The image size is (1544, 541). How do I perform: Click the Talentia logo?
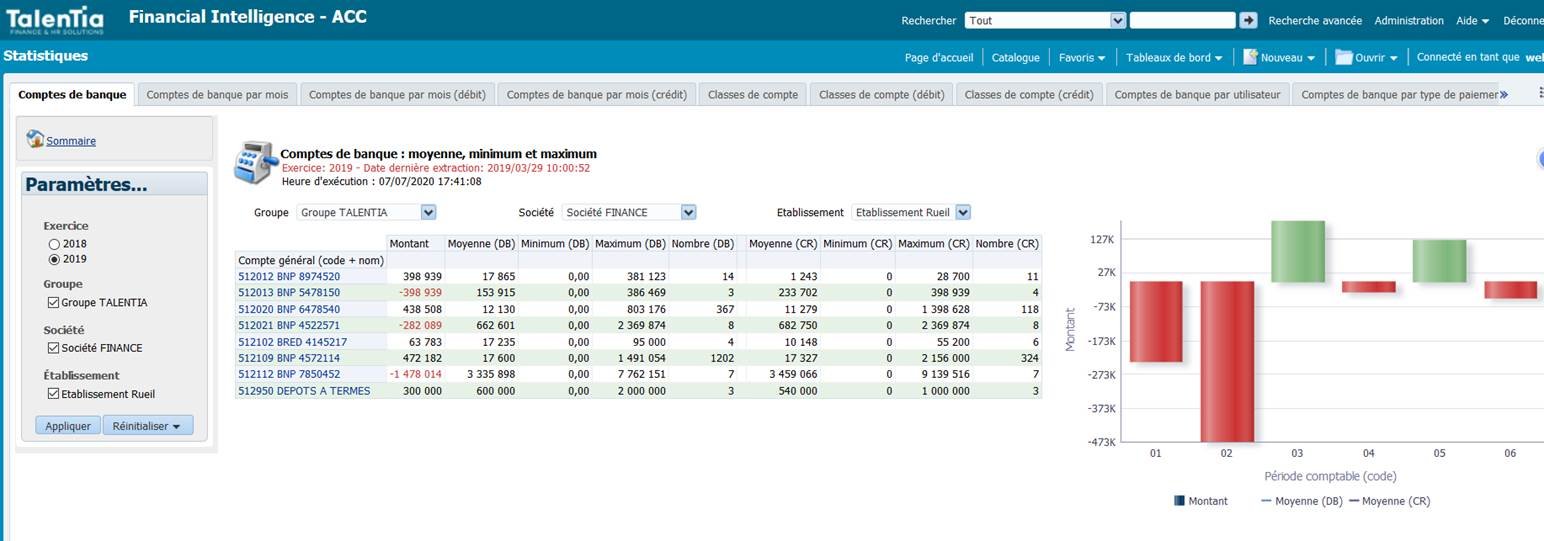(x=55, y=19)
